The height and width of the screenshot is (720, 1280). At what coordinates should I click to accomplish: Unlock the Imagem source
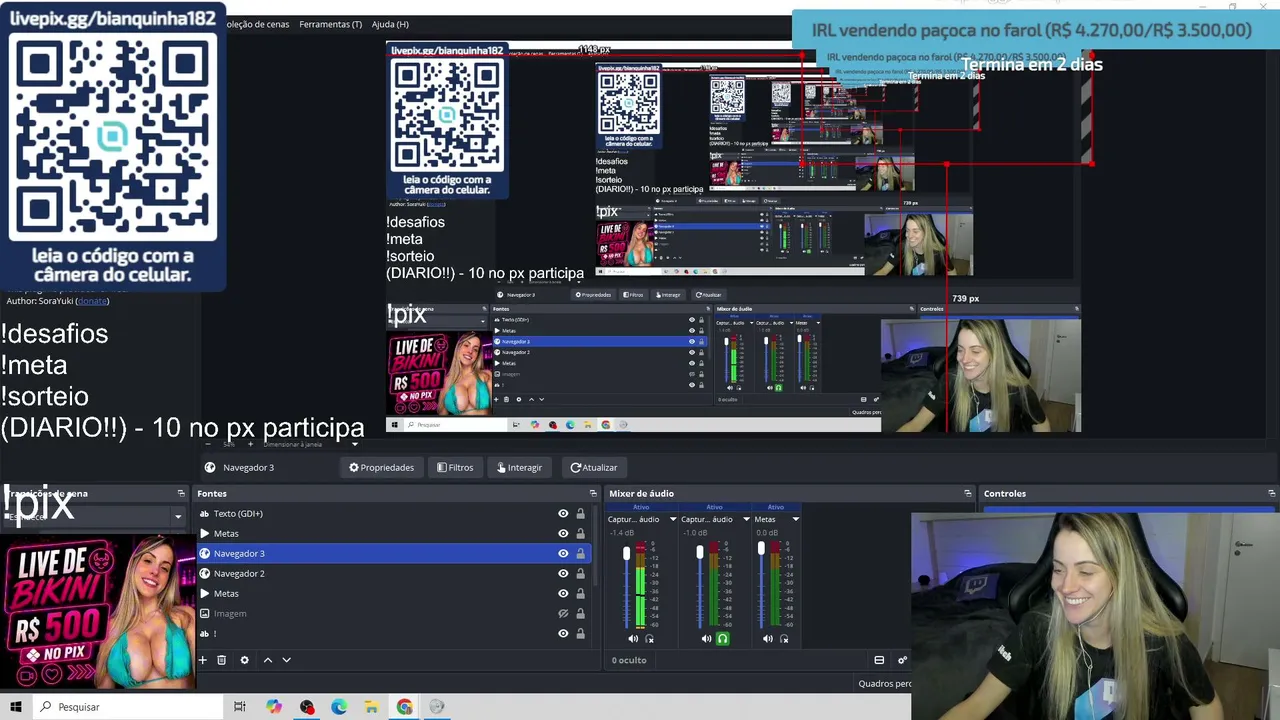[x=580, y=614]
